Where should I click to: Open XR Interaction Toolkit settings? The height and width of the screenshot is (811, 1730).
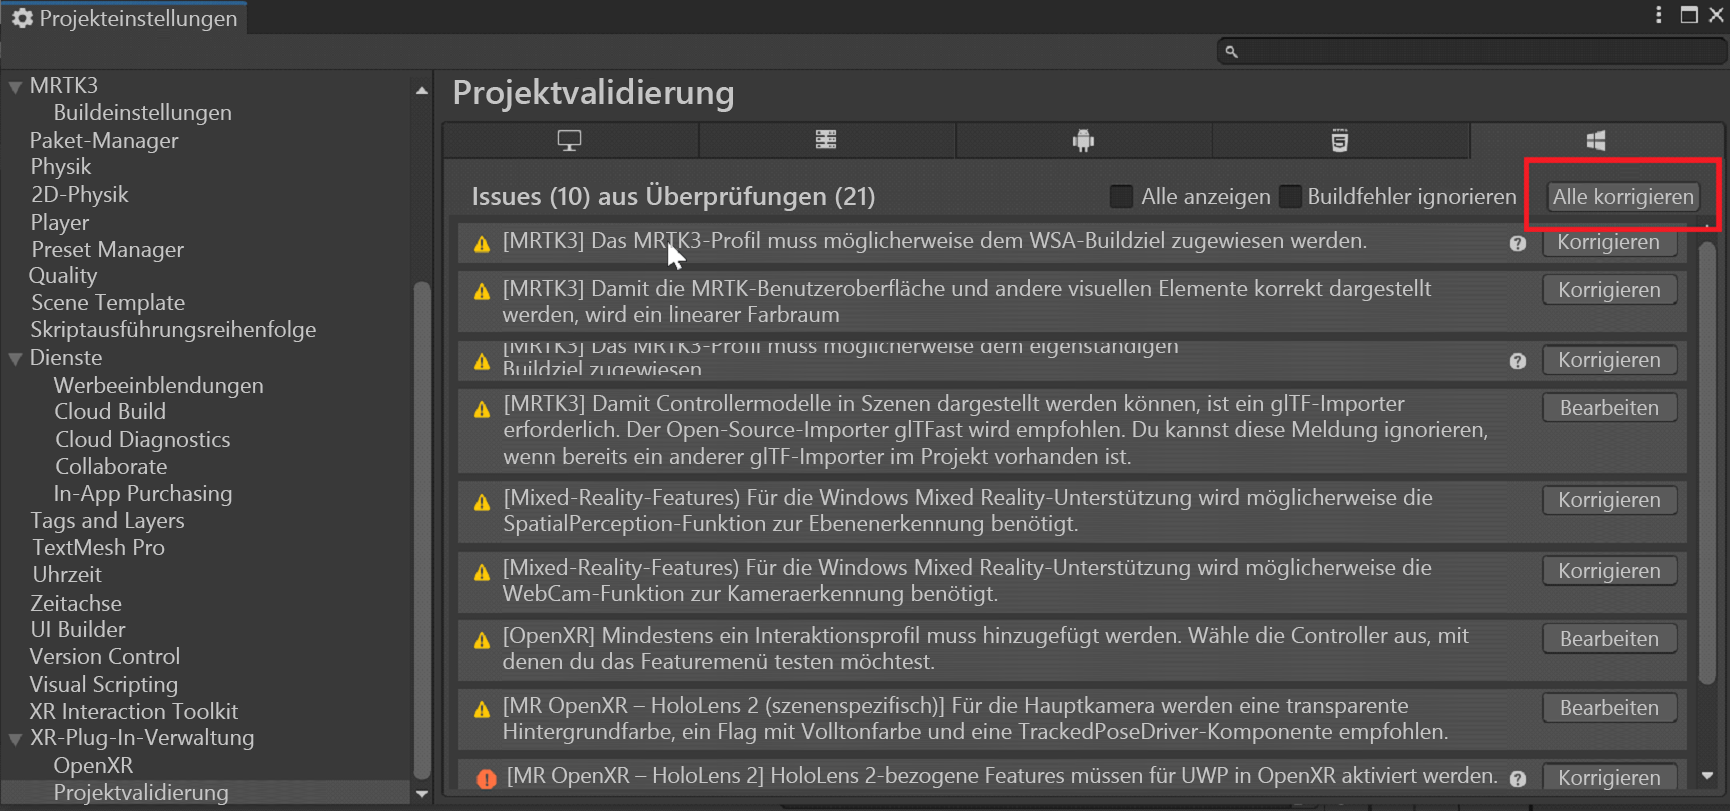(133, 712)
